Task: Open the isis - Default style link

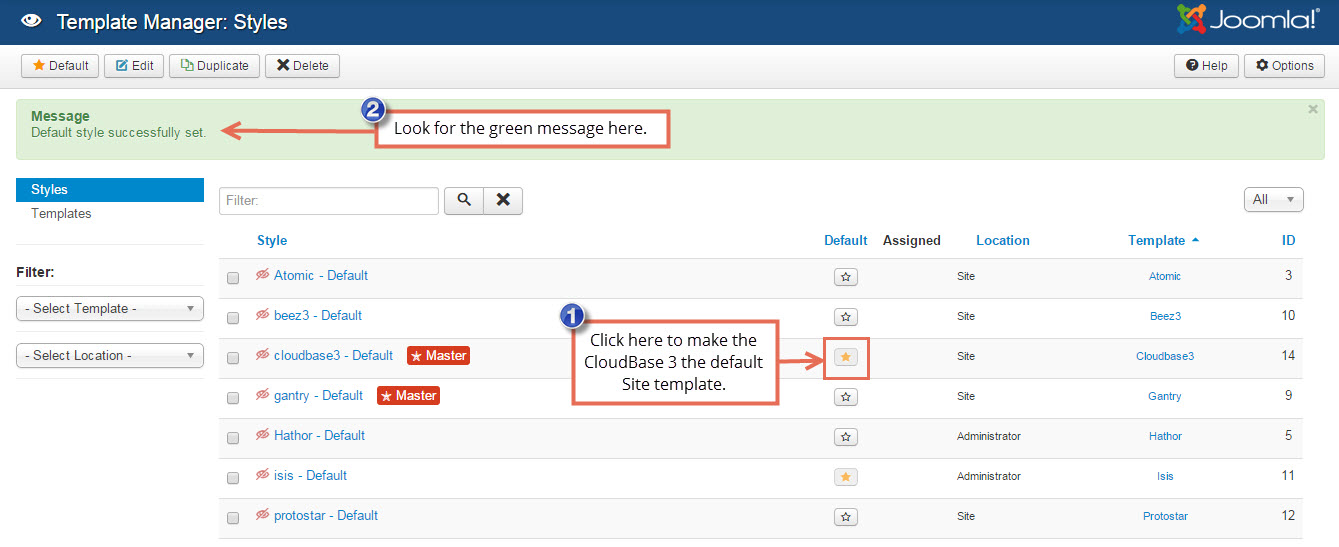Action: [311, 476]
